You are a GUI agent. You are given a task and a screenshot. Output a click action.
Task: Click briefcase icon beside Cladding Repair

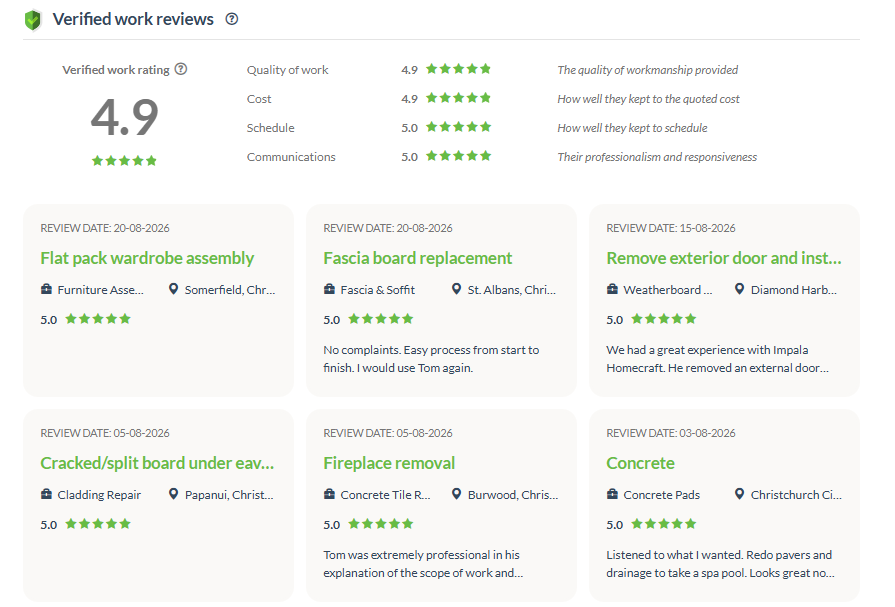[x=46, y=494]
